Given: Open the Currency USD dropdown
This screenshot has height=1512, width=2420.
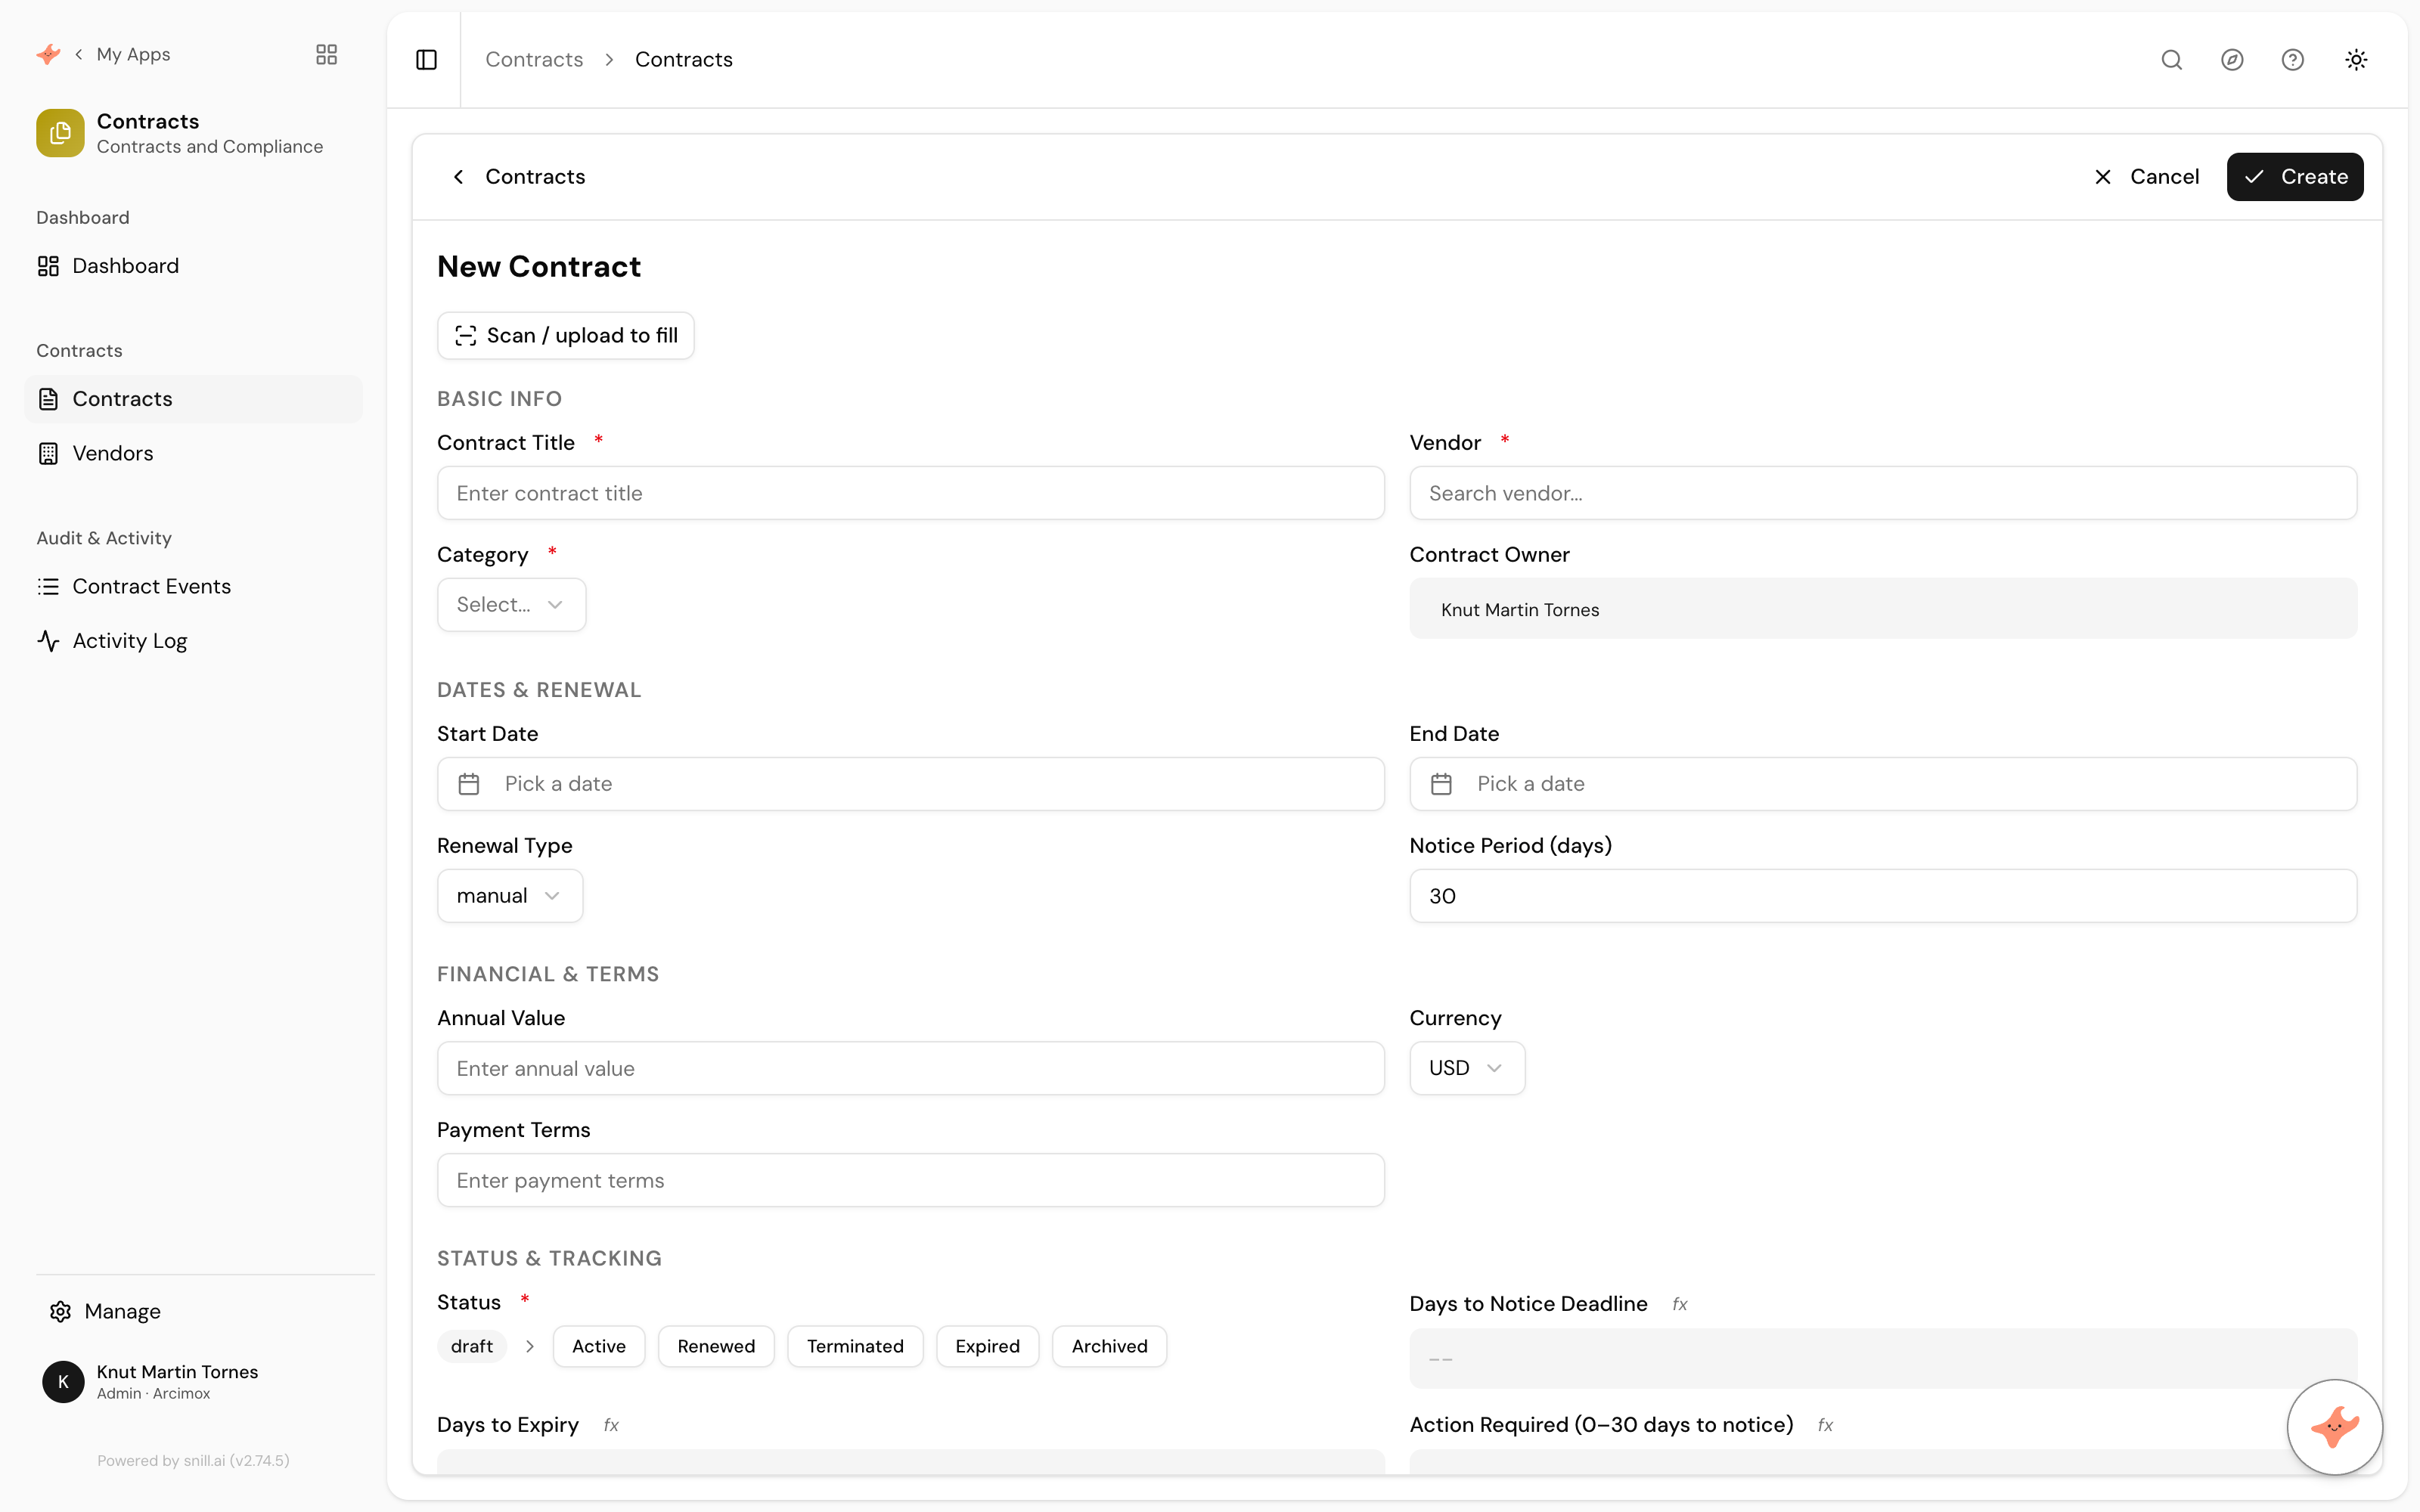Looking at the screenshot, I should click(x=1466, y=1068).
